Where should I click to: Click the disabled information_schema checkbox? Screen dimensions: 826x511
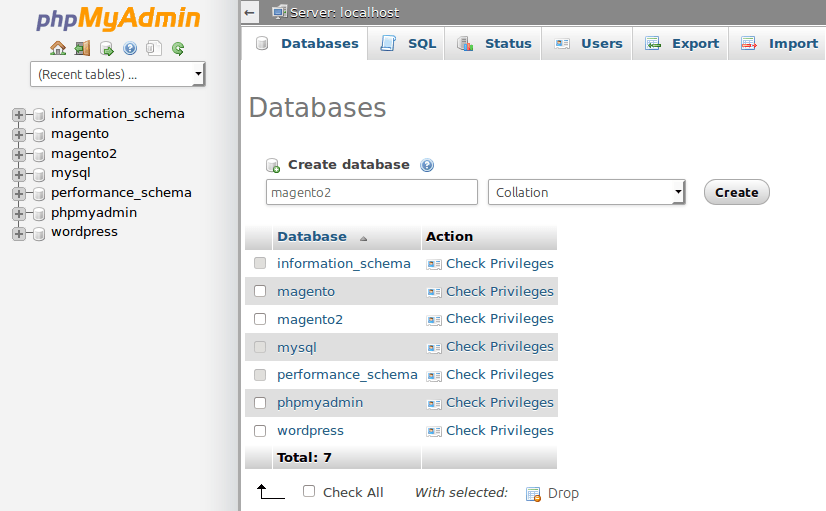260,263
